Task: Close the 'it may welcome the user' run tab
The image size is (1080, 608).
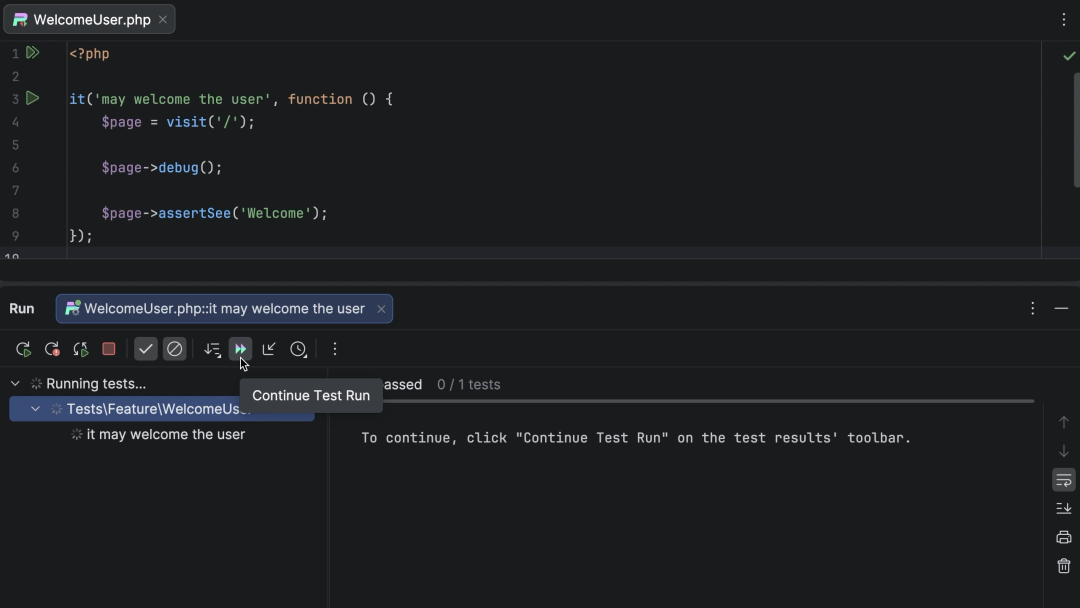Action: coord(381,309)
